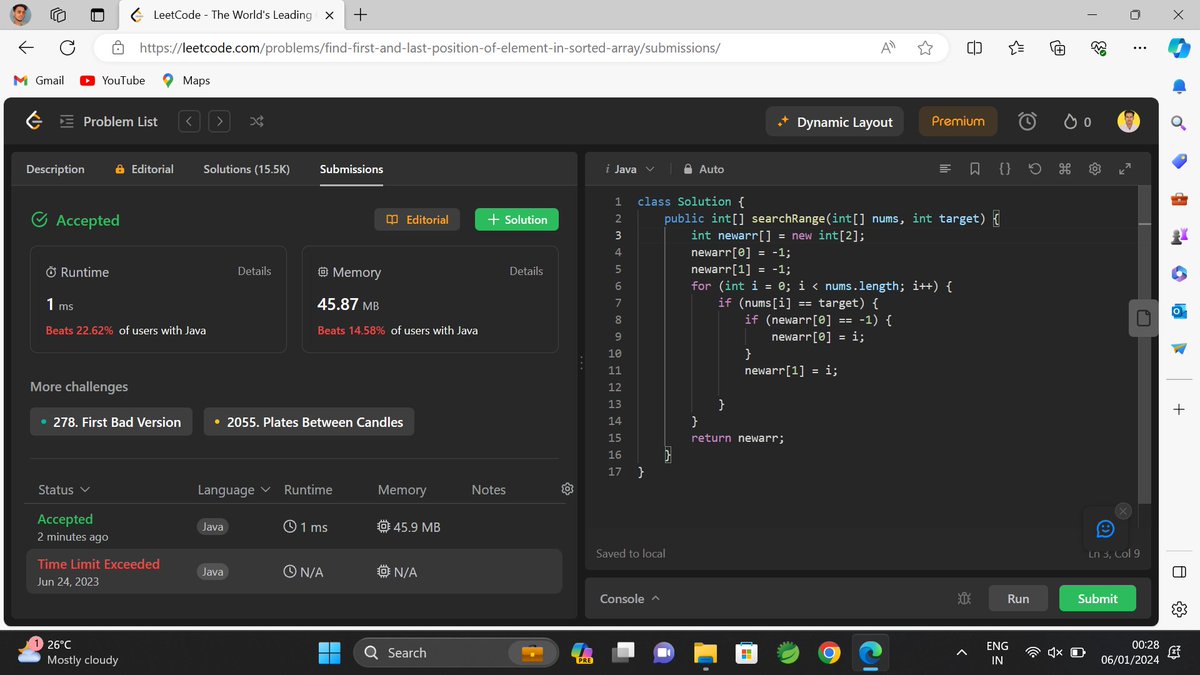Open YouTube bookmark

coord(113,80)
